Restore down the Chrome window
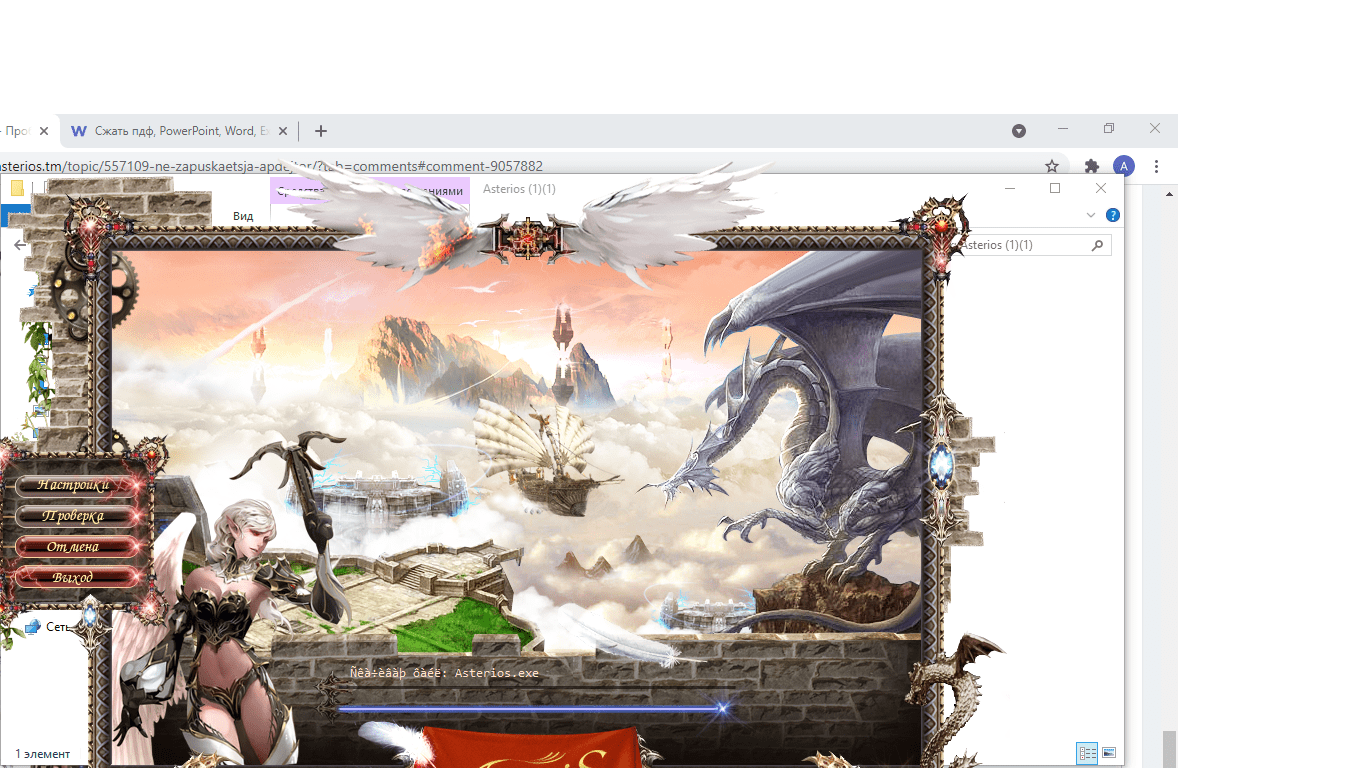The width and height of the screenshot is (1366, 768). (1109, 129)
